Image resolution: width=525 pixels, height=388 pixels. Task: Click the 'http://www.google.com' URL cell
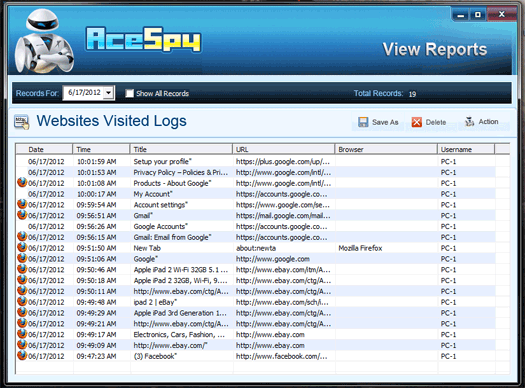tap(273, 259)
